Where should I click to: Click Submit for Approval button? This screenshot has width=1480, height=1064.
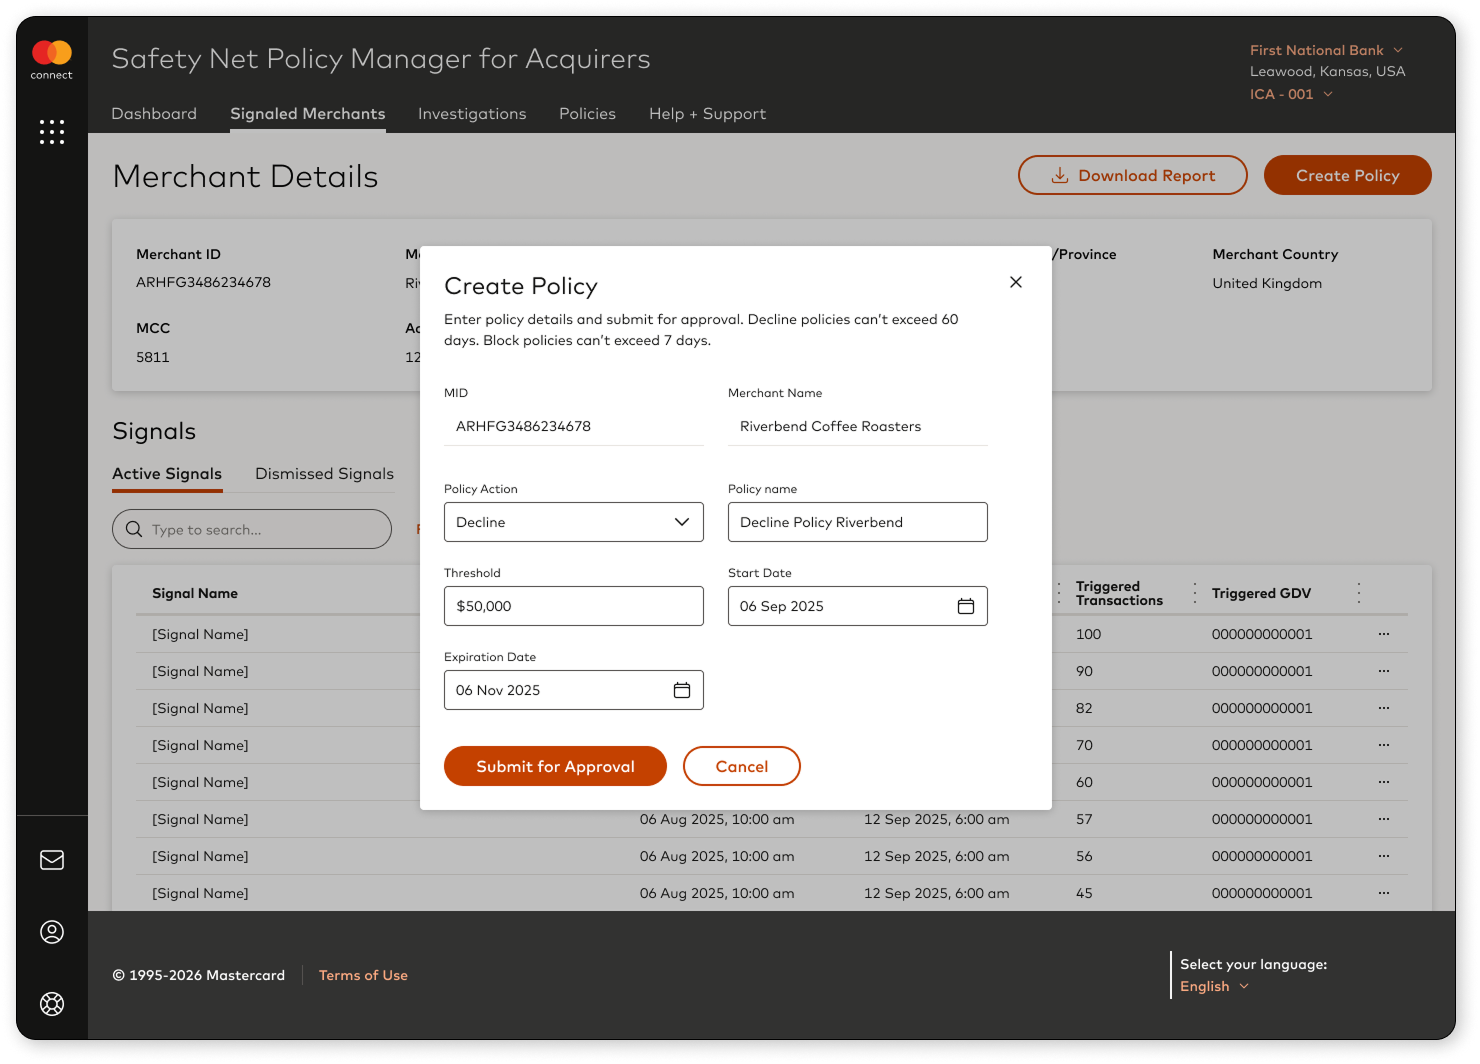coord(555,766)
